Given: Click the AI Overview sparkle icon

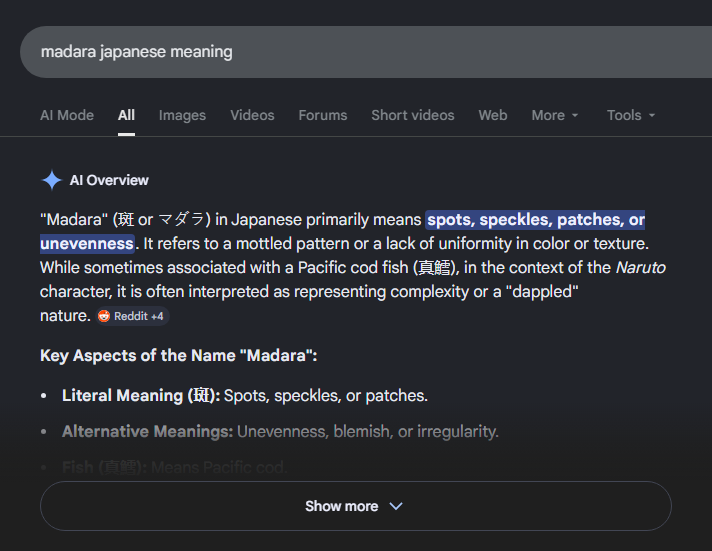Looking at the screenshot, I should coord(51,180).
